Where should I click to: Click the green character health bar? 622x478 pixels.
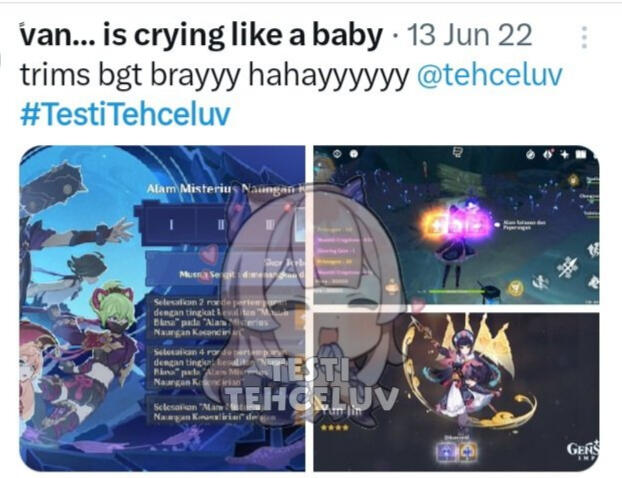coord(456,292)
